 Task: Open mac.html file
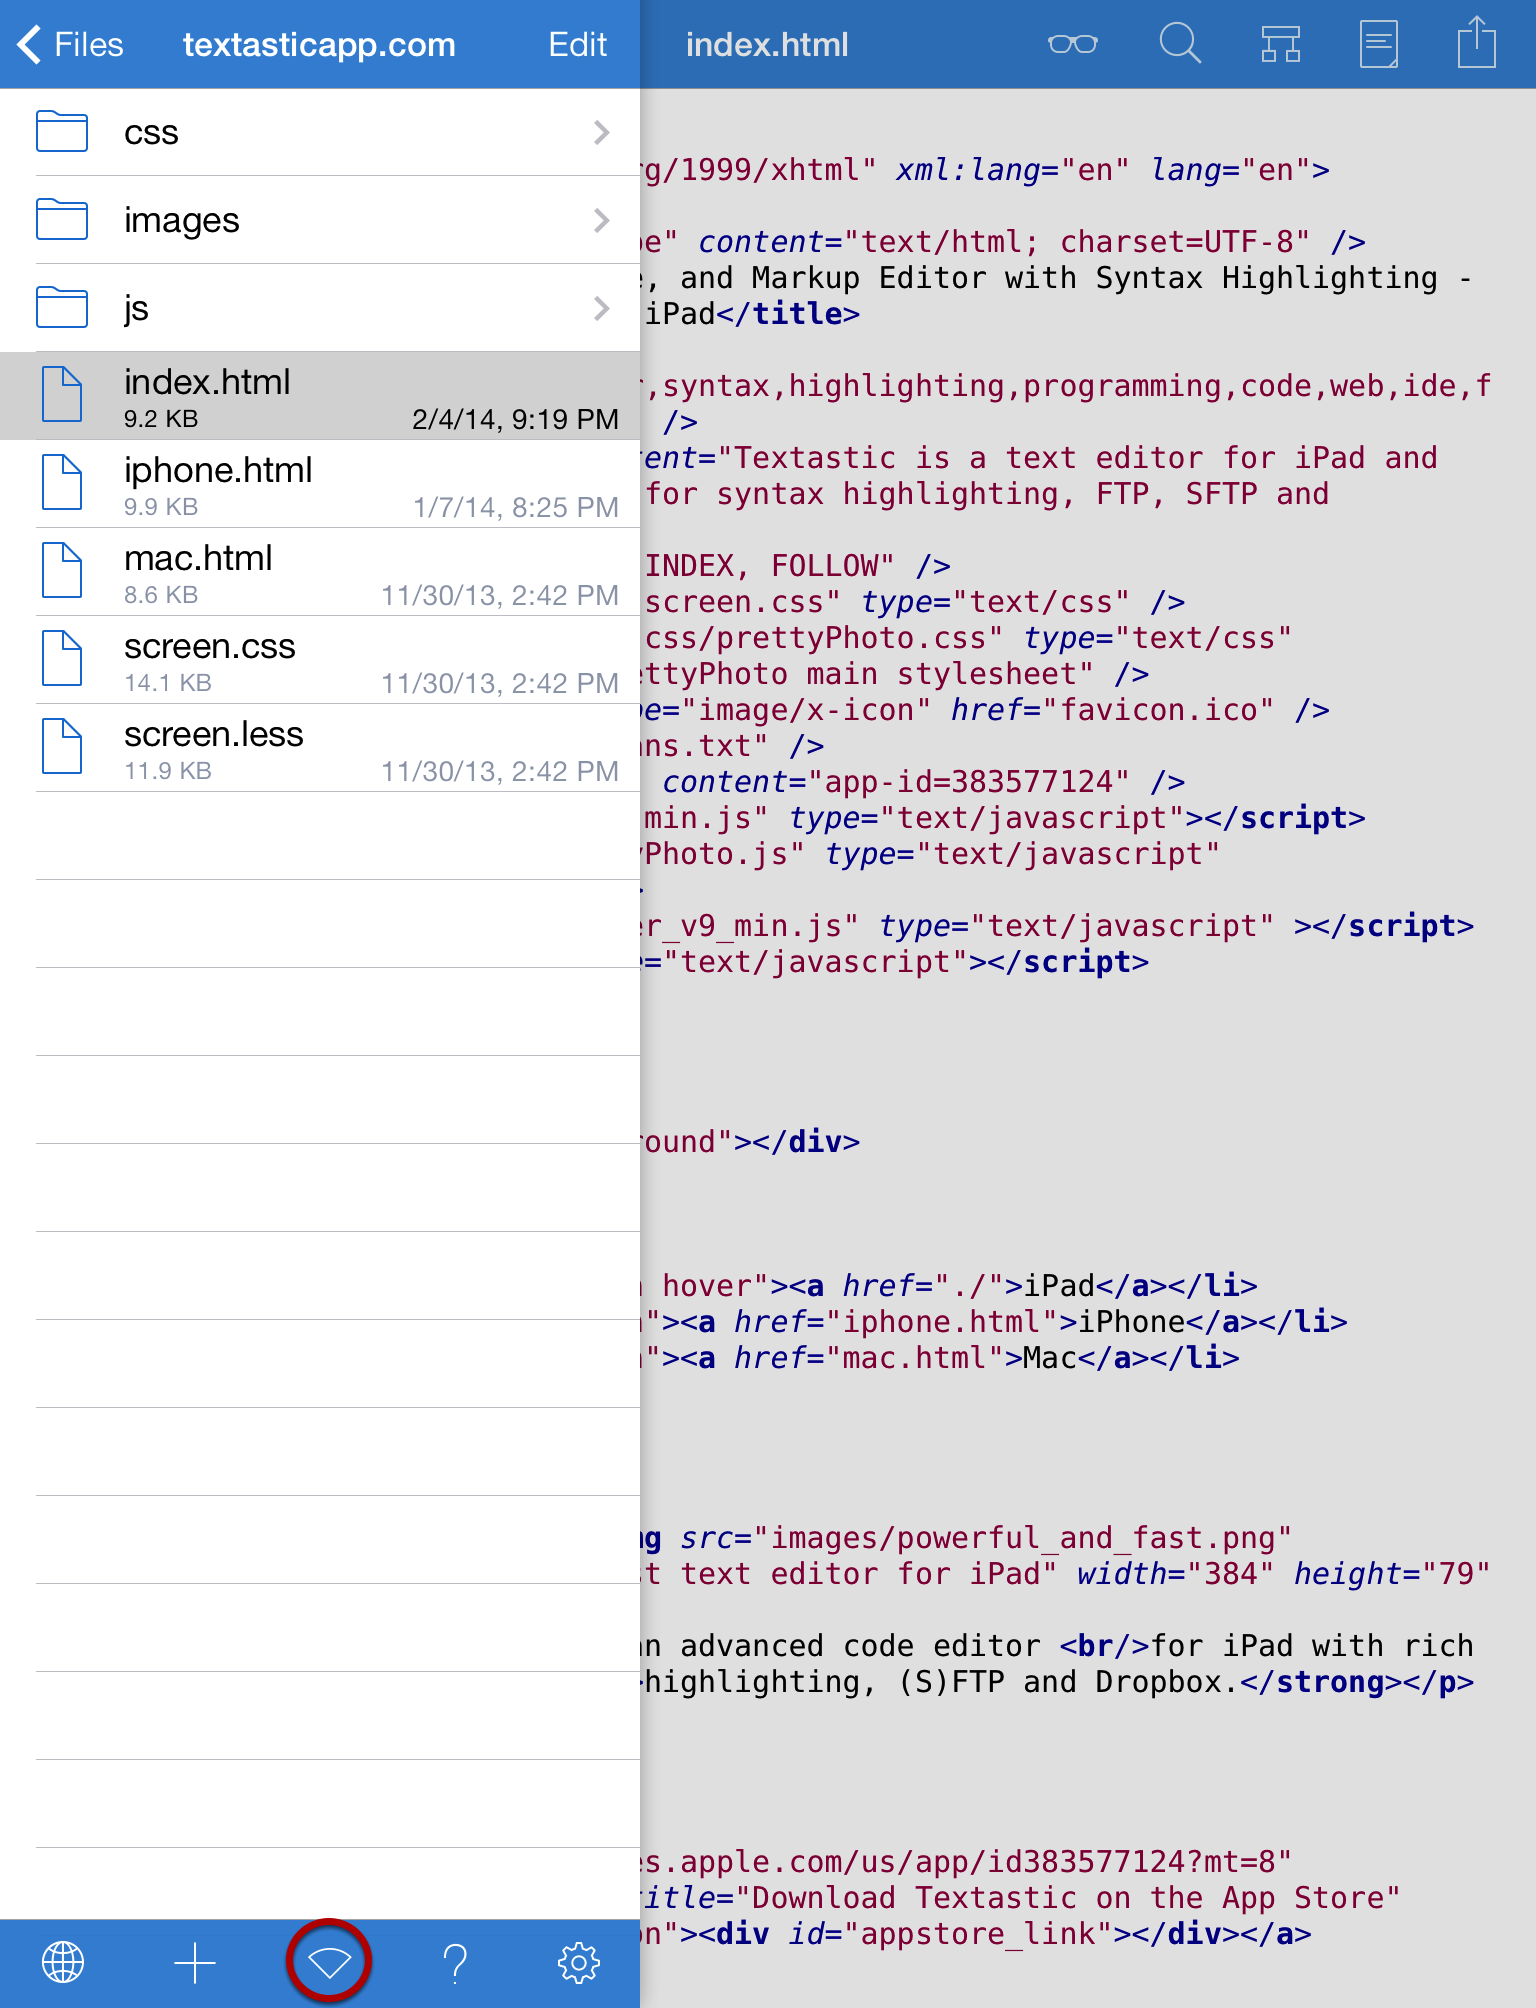click(x=320, y=572)
